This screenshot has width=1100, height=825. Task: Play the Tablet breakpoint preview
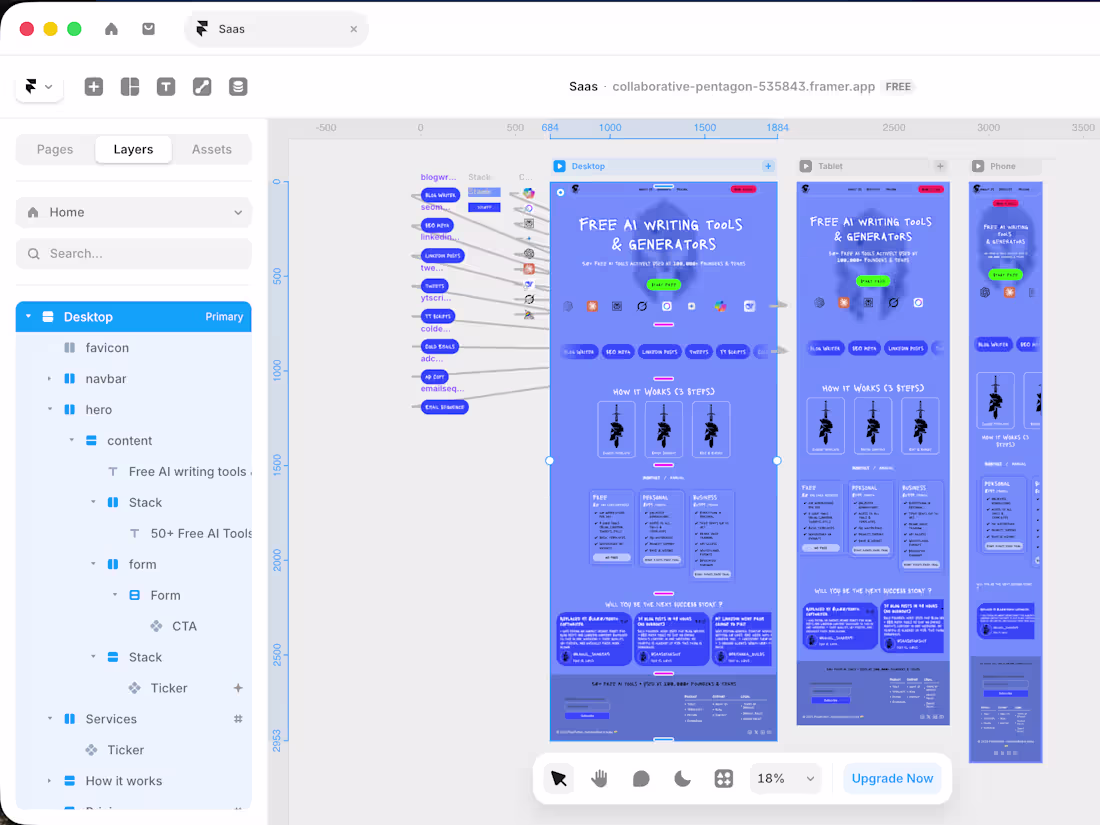[806, 166]
